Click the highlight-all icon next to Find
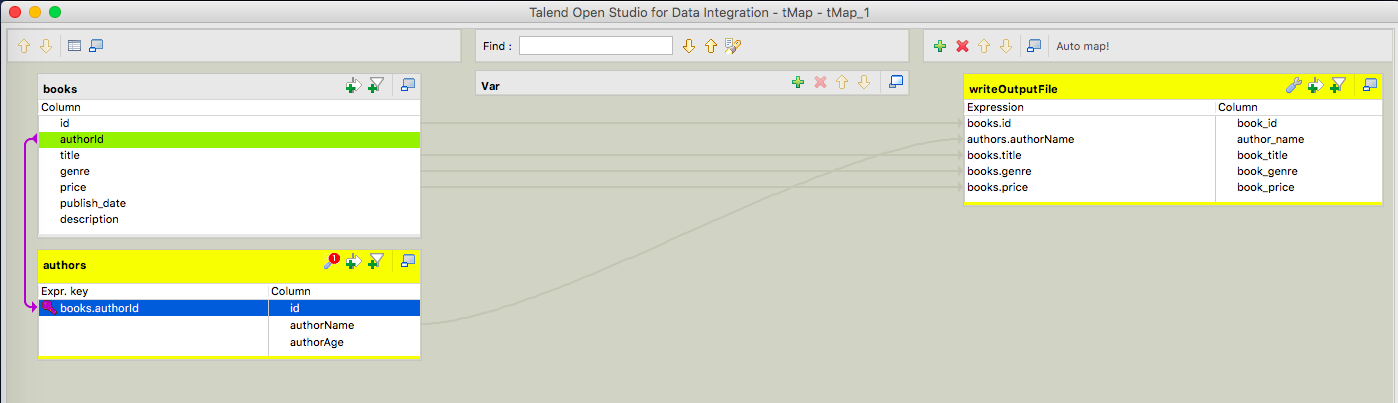 pyautogui.click(x=733, y=46)
